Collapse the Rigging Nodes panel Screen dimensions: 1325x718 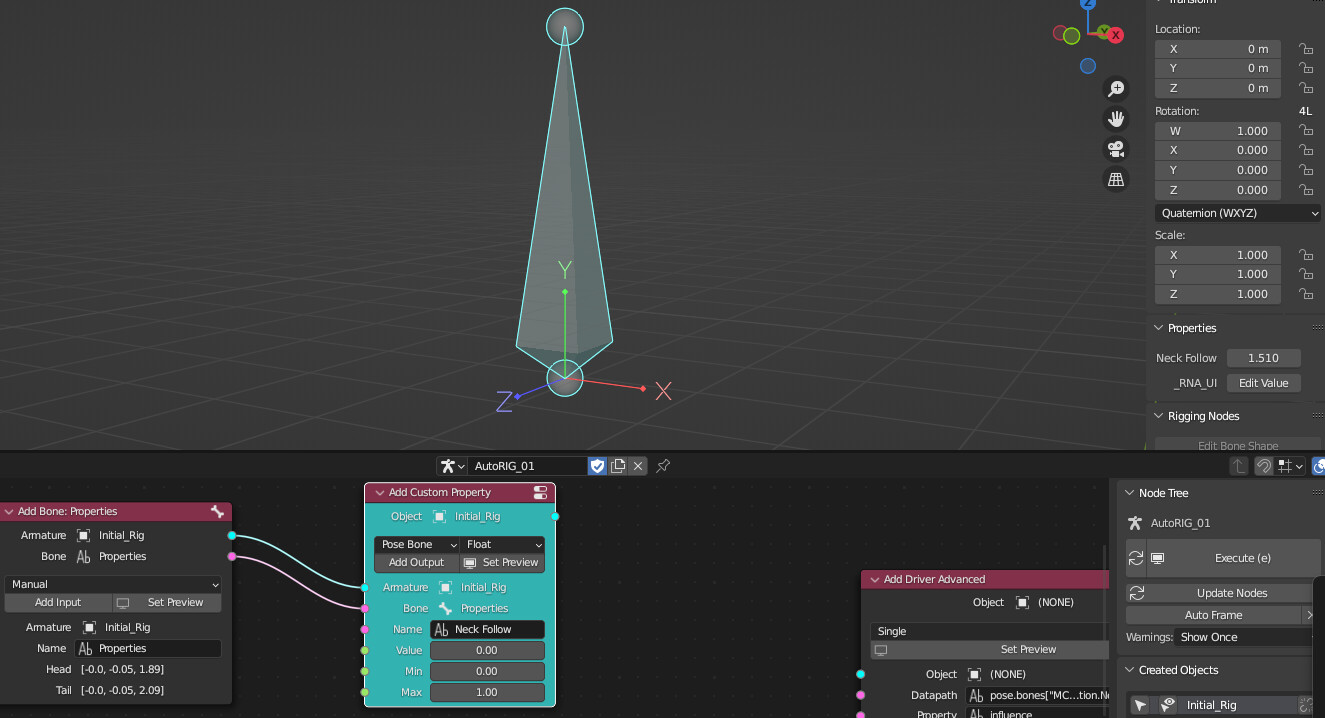[1159, 416]
